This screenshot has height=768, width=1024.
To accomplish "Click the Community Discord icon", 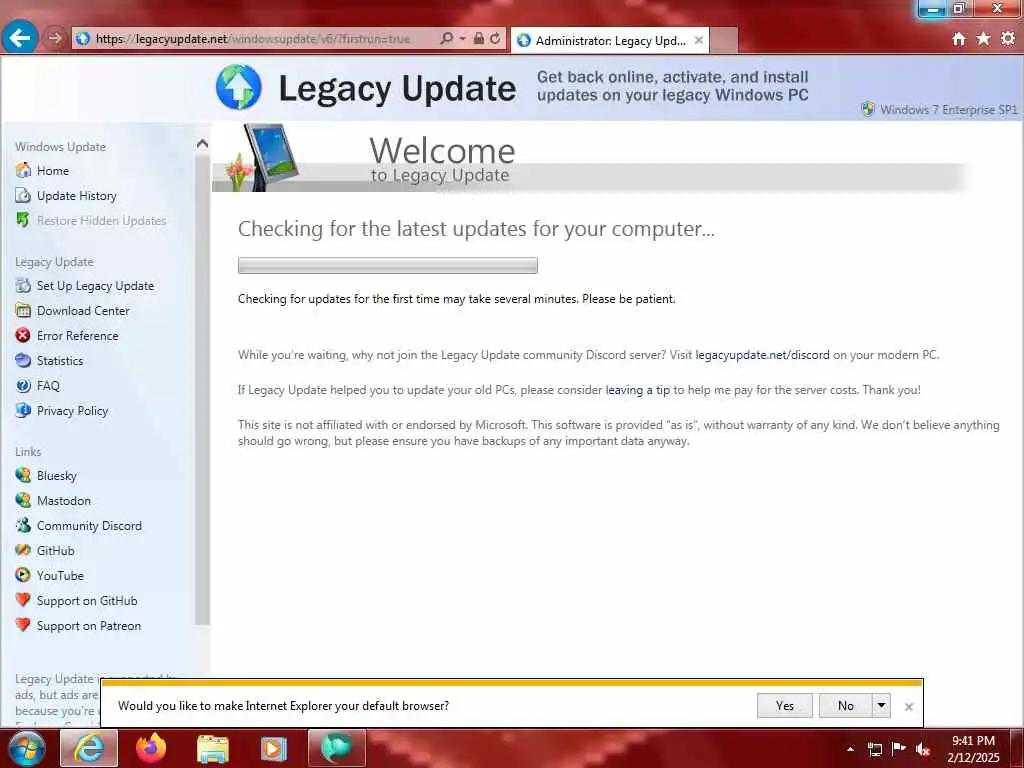I will 23,525.
